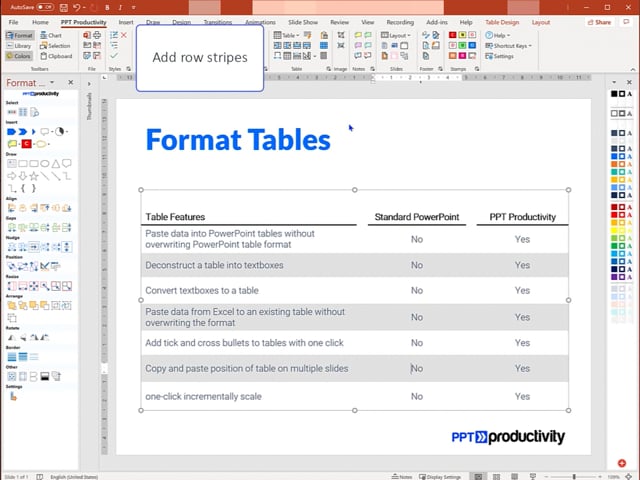The image size is (640, 480).
Task: Select the left brace shape in Draw section
Action: tap(23, 188)
